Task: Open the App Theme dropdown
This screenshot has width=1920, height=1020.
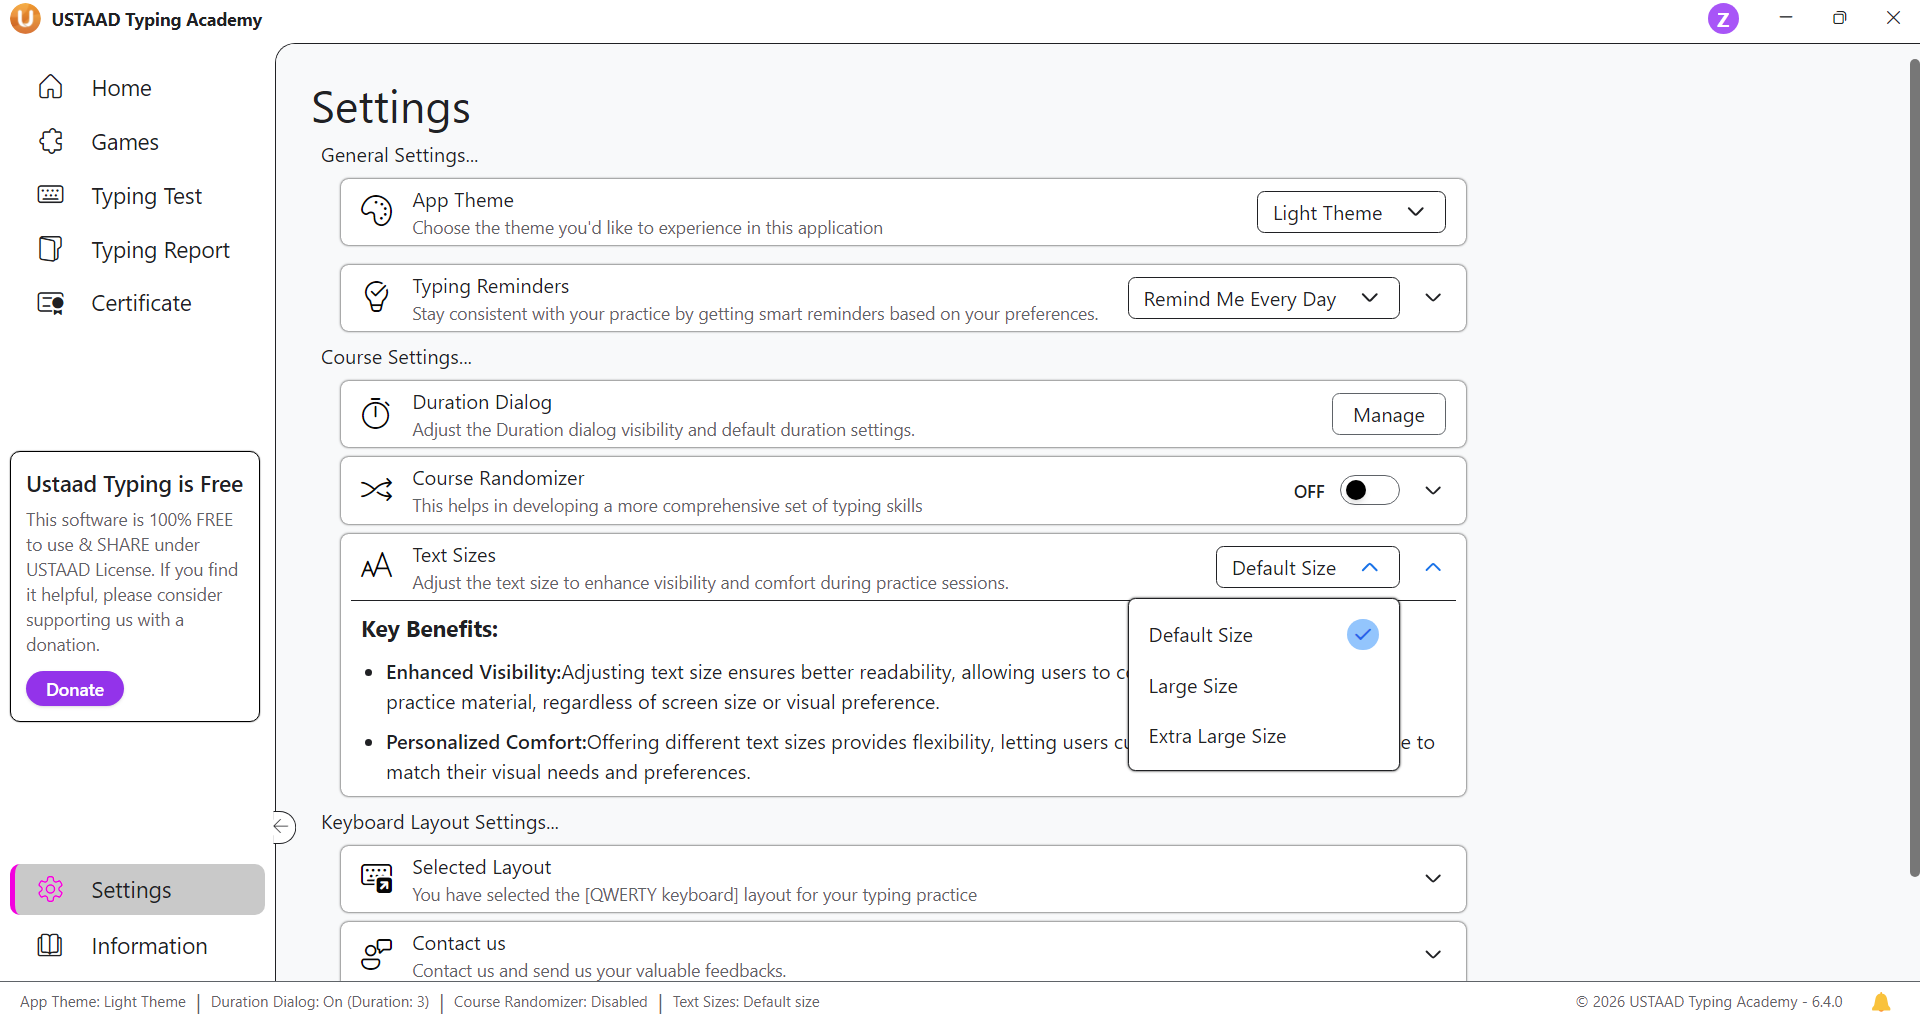Action: (x=1350, y=213)
